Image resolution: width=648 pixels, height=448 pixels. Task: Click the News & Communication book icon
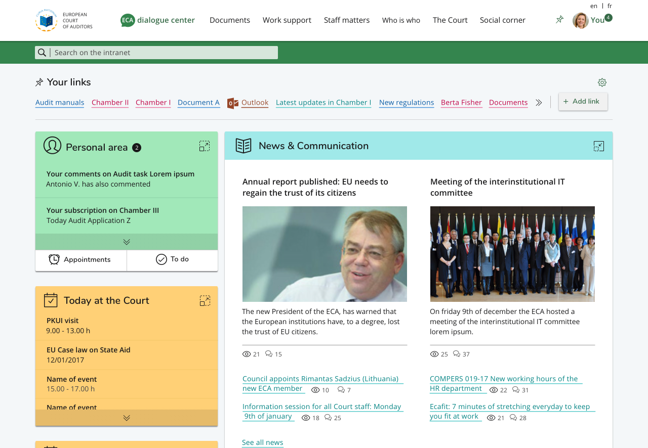(x=243, y=145)
